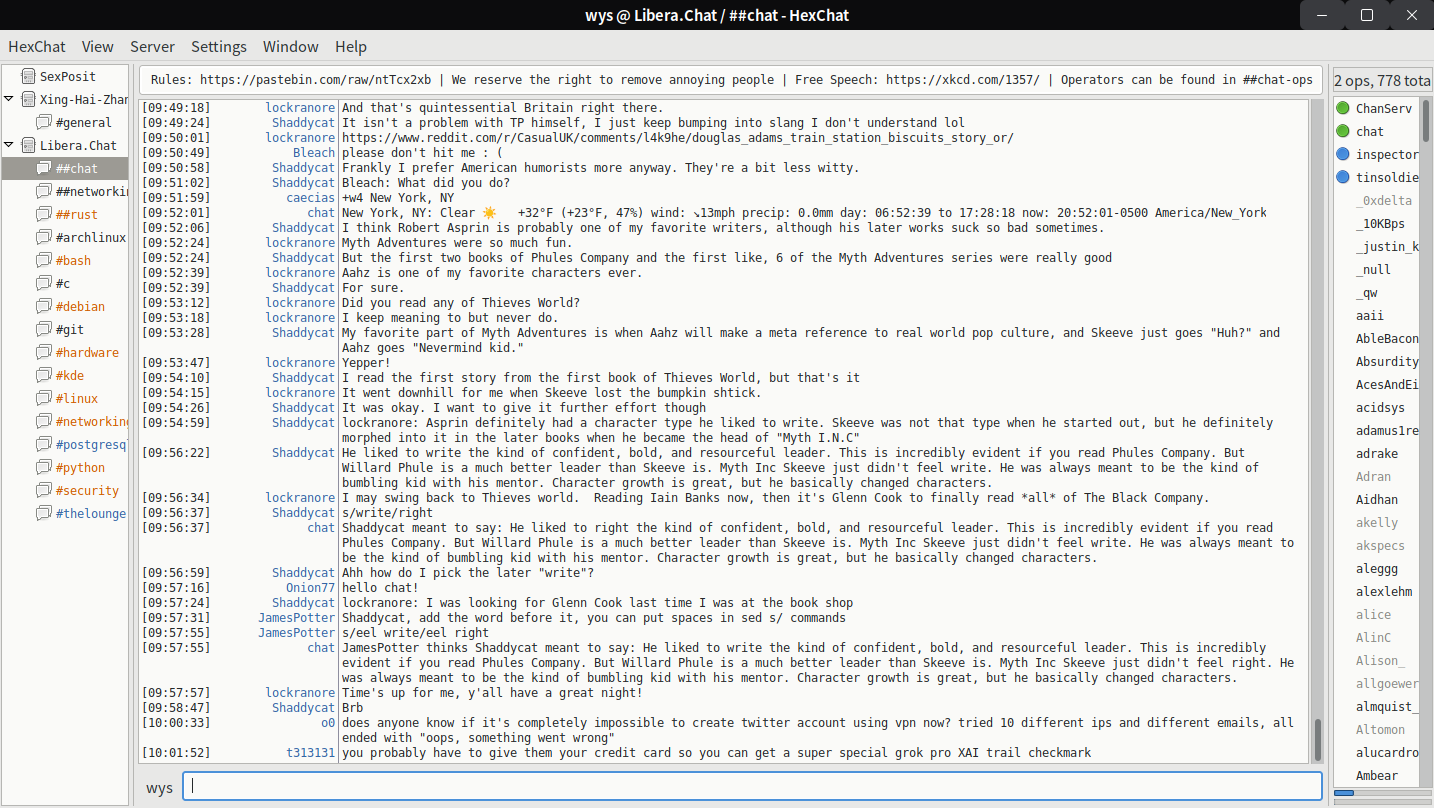Viewport: 1434px width, 808px height.
Task: Collapse the Libera.Chat server tree
Action: [9, 145]
